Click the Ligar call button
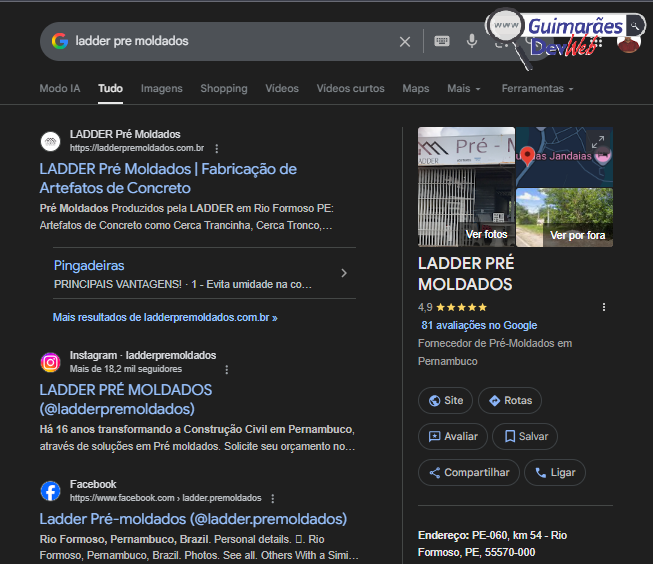 555,472
